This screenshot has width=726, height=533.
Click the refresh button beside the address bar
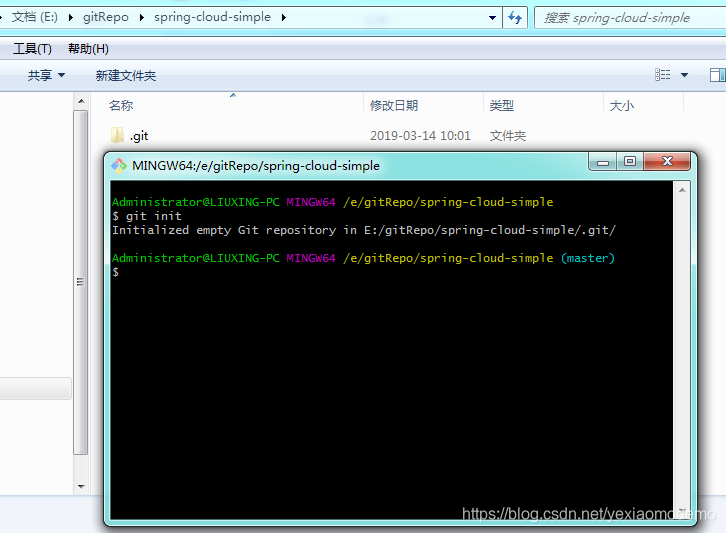515,18
